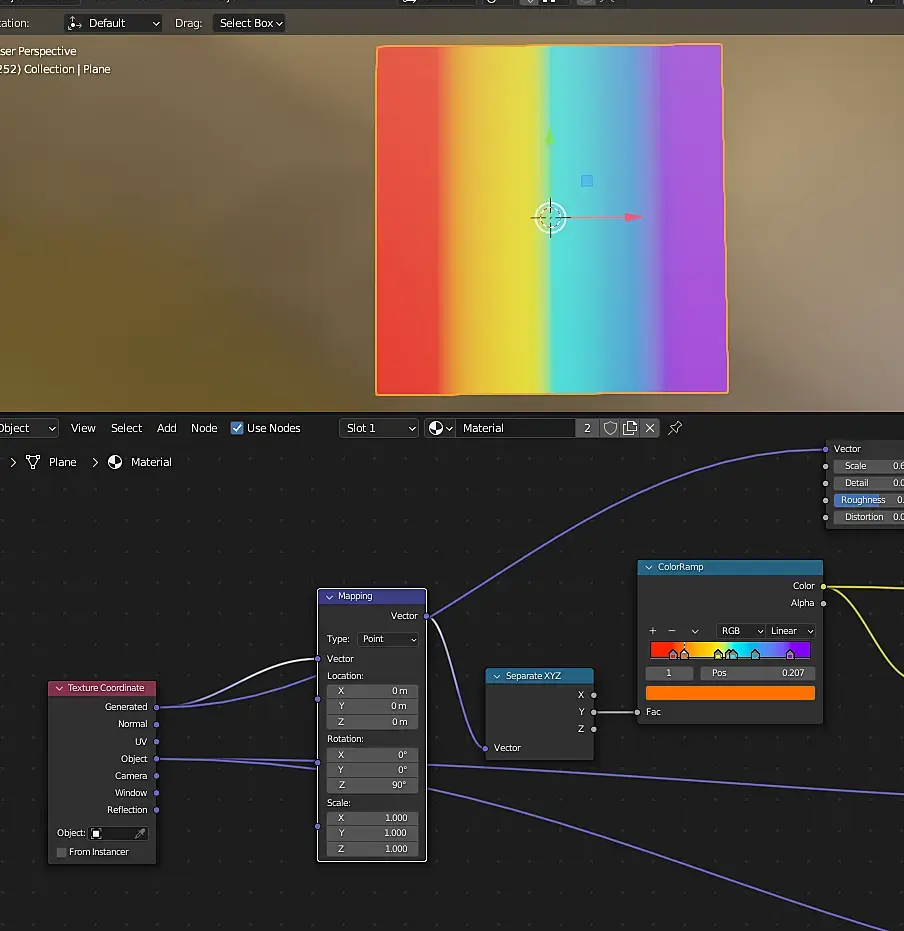Screen dimensions: 904x931
Task: Open the Linear interpolation dropdown
Action: [x=792, y=631]
